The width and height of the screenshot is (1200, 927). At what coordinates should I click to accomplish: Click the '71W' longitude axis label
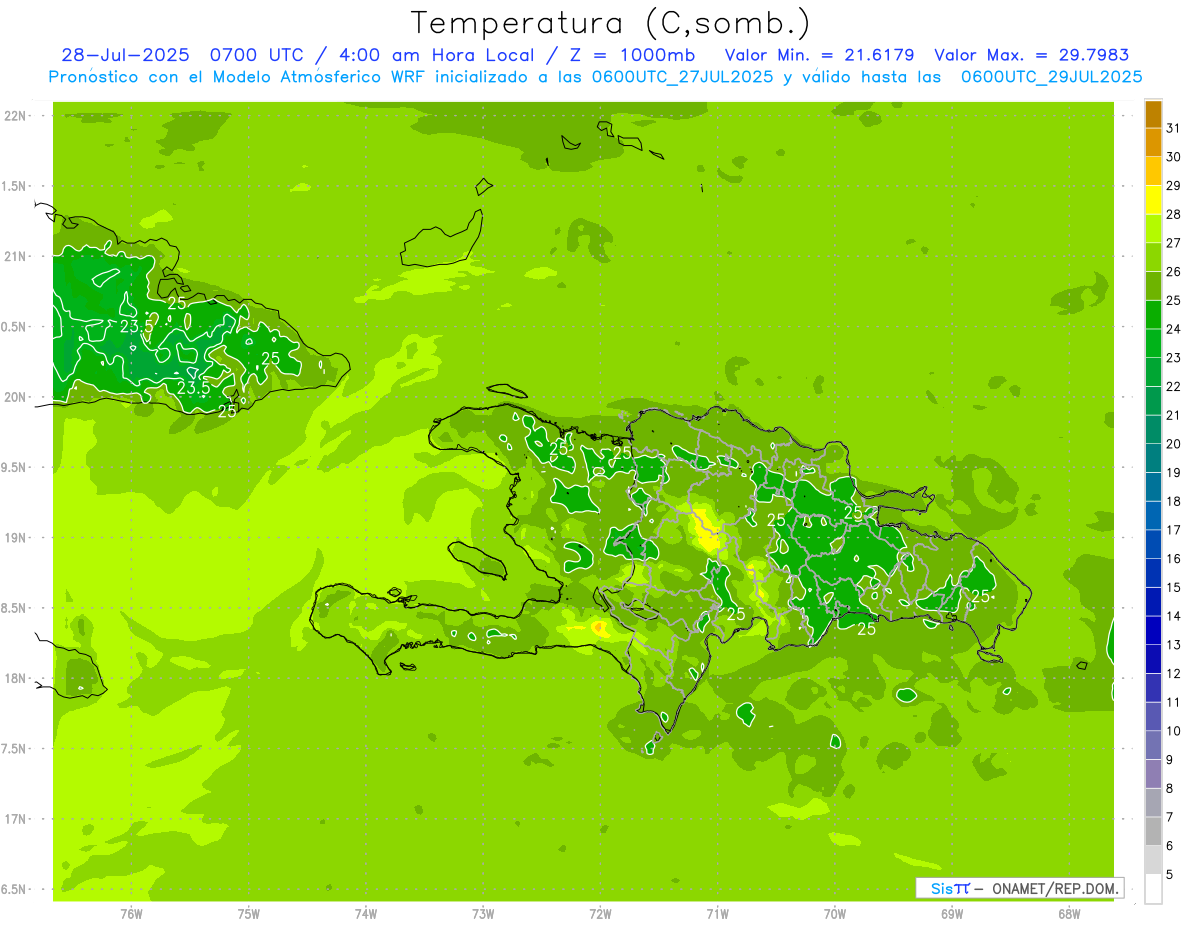[x=717, y=913]
